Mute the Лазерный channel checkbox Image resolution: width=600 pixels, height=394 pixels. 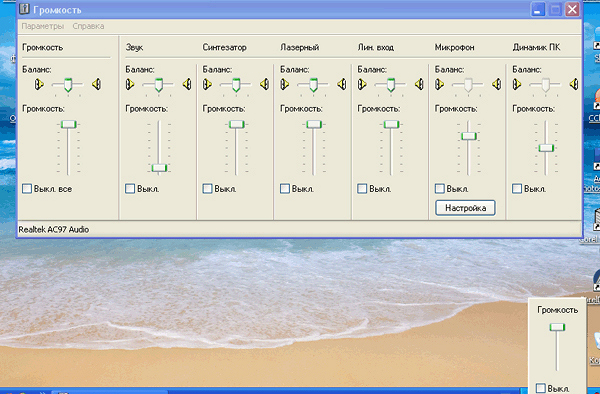pyautogui.click(x=285, y=189)
